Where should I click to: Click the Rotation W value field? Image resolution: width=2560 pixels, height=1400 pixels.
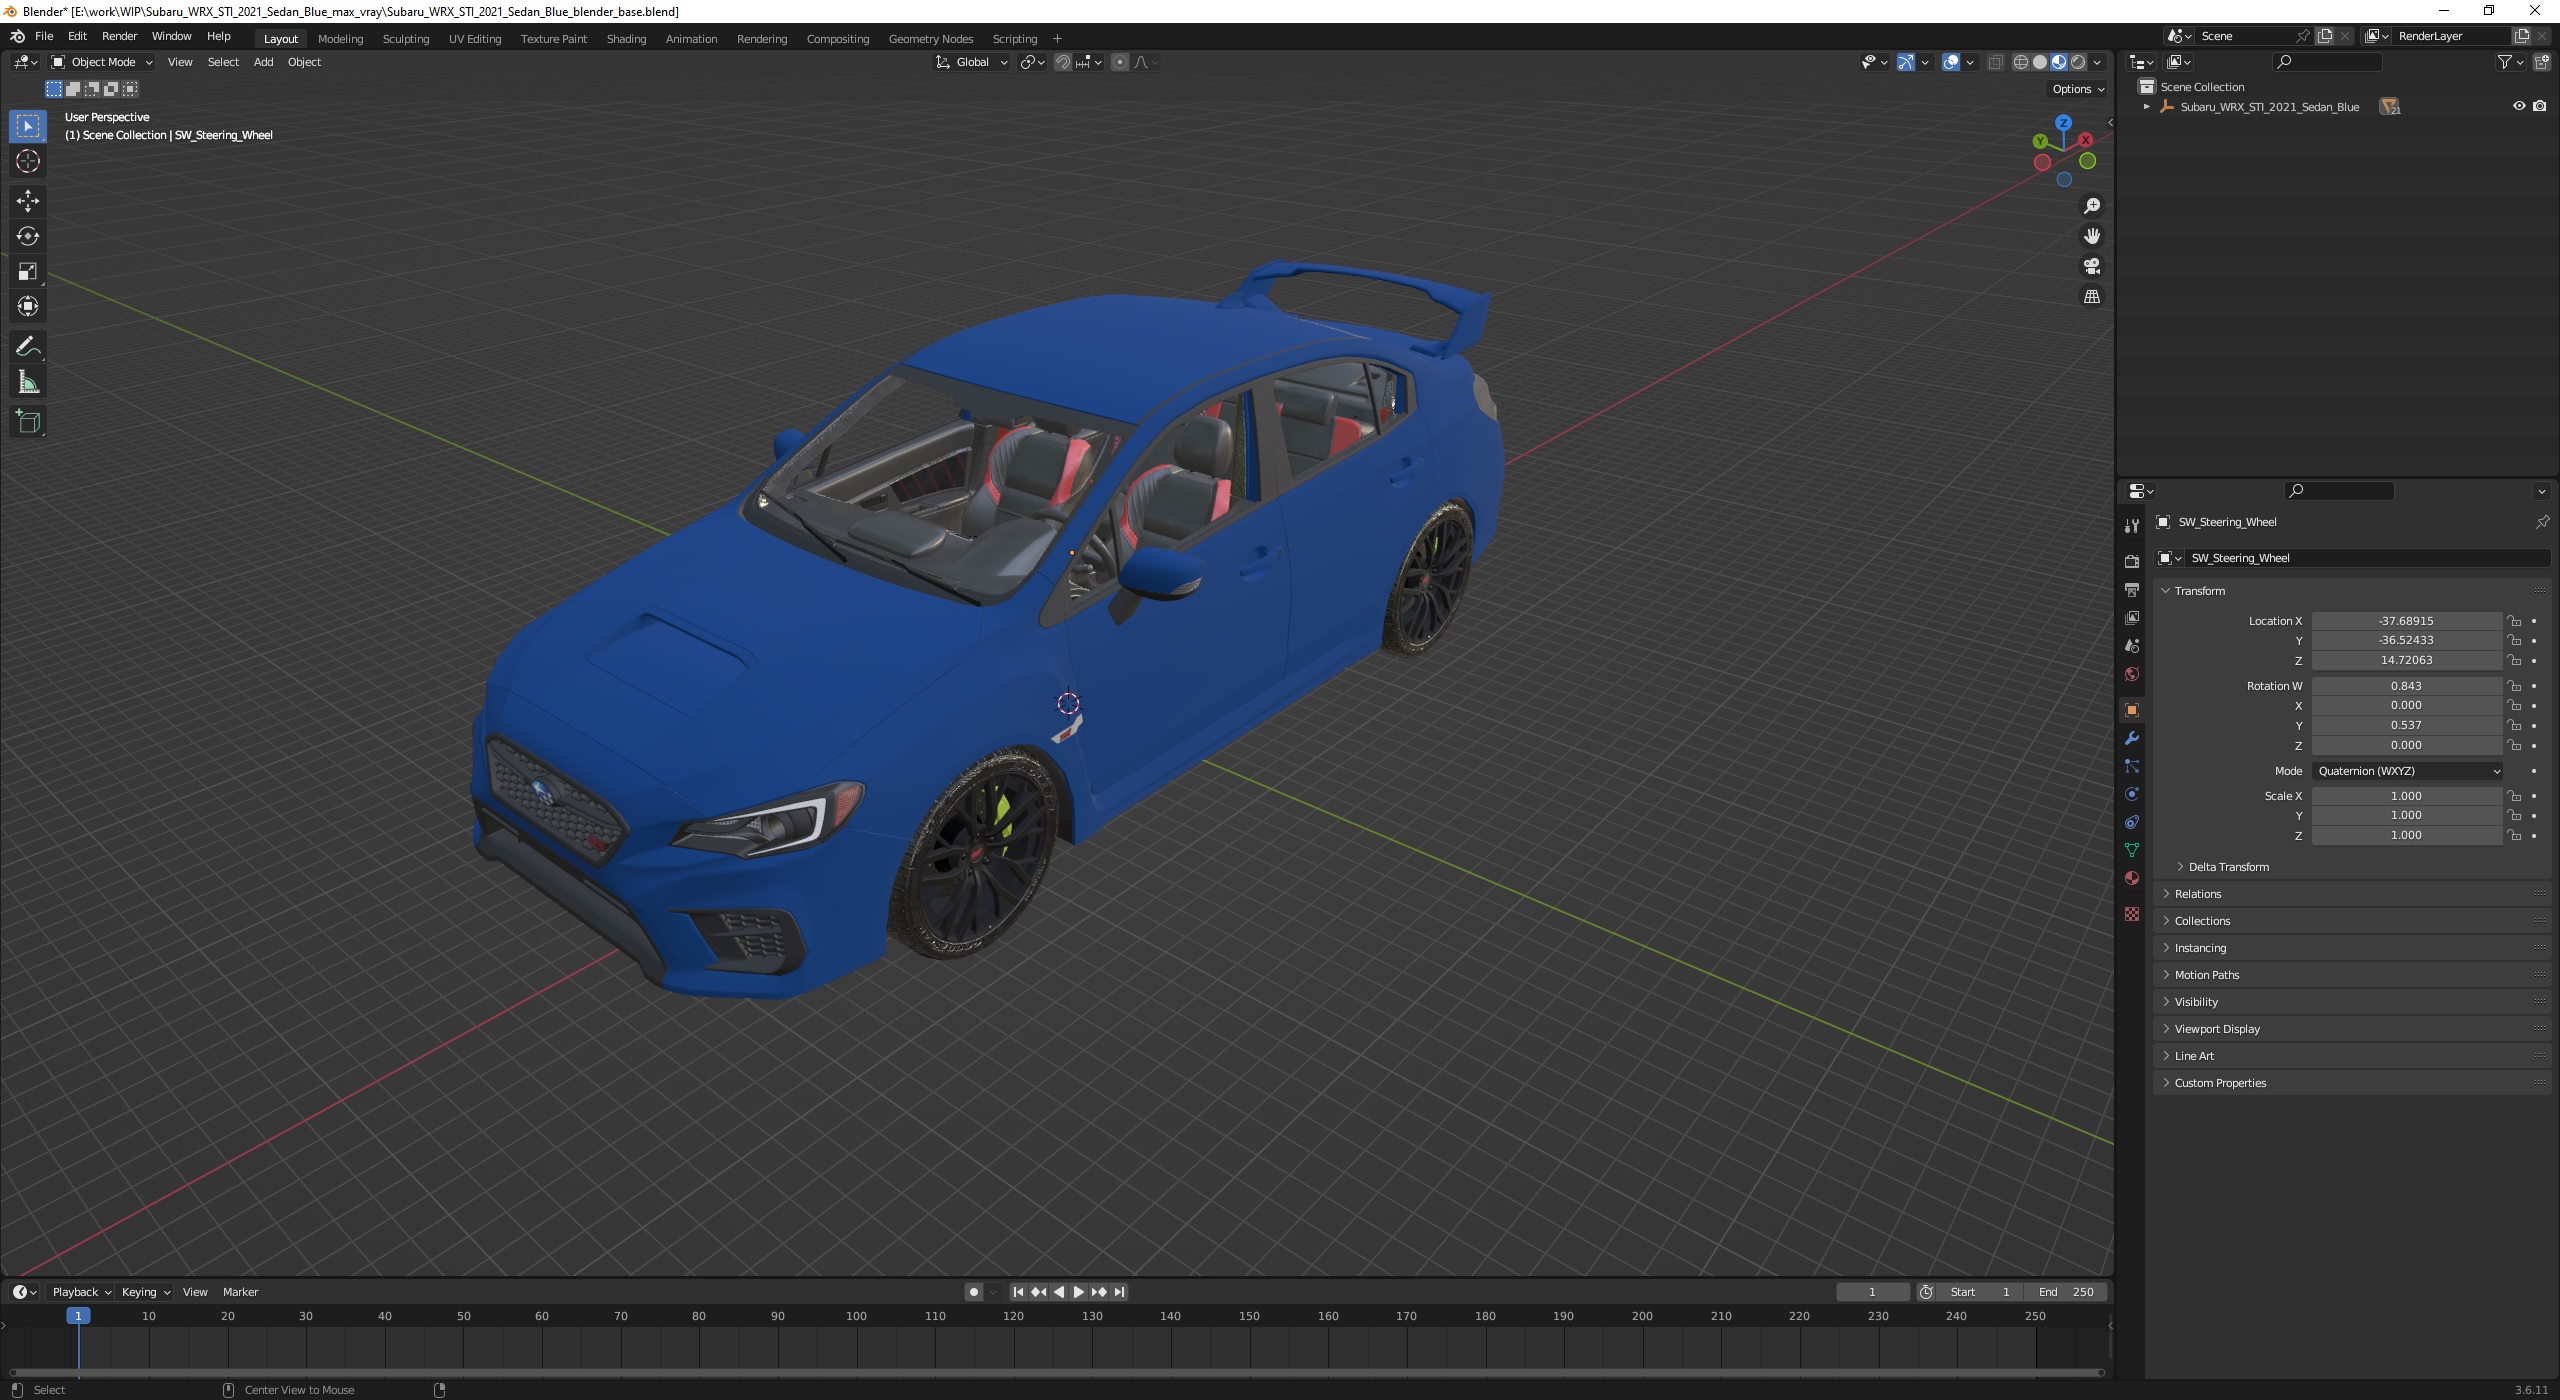pos(2406,686)
